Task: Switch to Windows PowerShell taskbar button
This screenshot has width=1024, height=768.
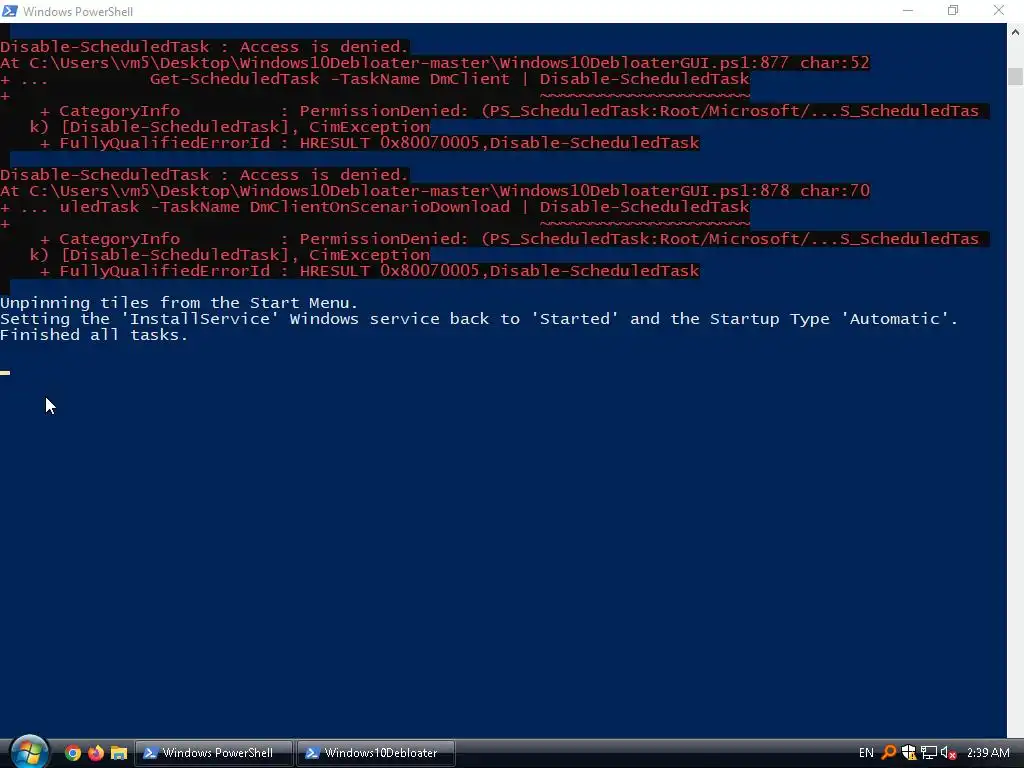Action: (214, 753)
